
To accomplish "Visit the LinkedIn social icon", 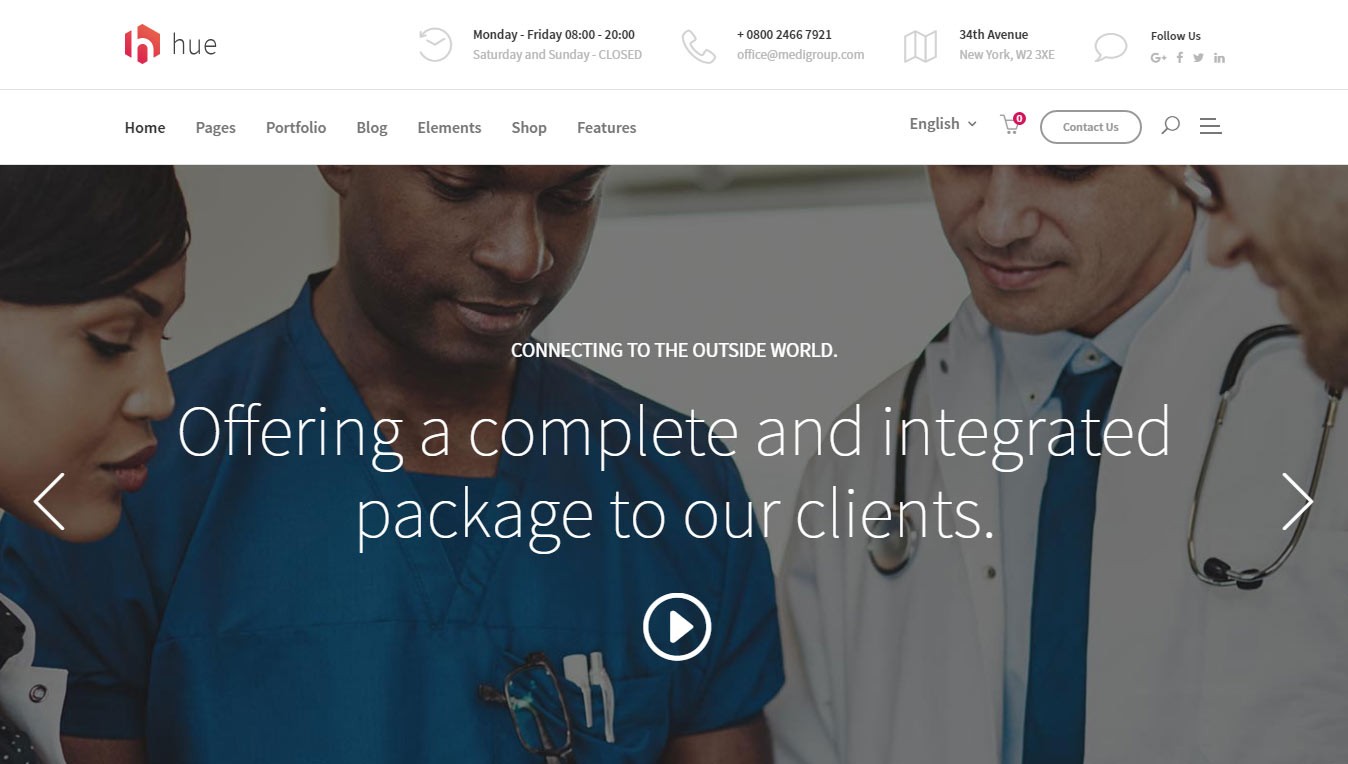I will click(x=1219, y=58).
